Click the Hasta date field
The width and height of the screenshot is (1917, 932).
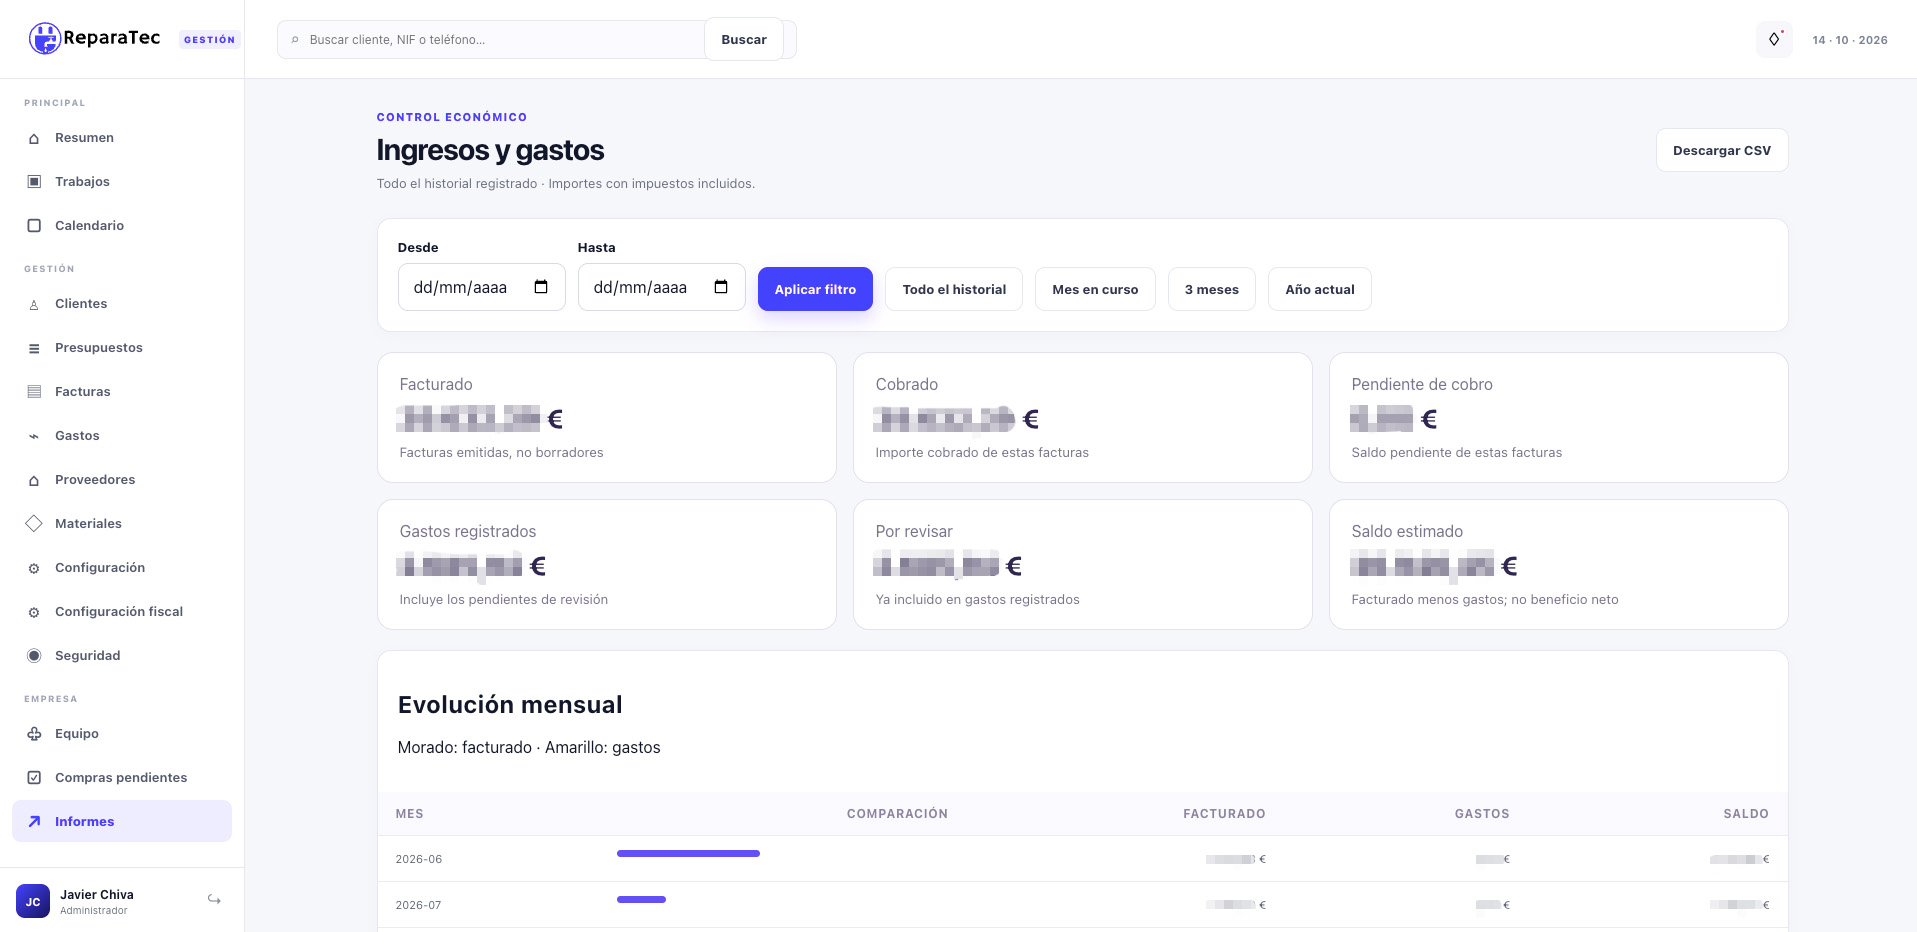pos(662,287)
